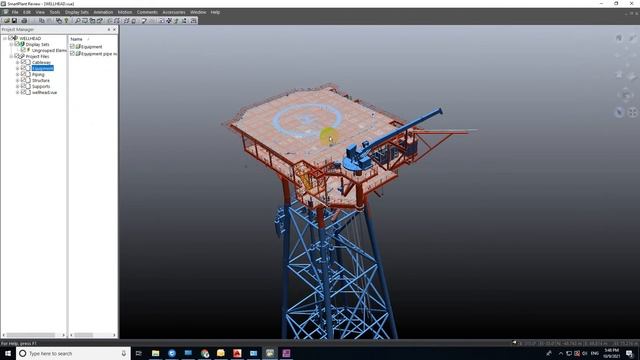Screen dimensions: 640x360
Task: Click the orbit control in viewport controls
Action: click(626, 94)
